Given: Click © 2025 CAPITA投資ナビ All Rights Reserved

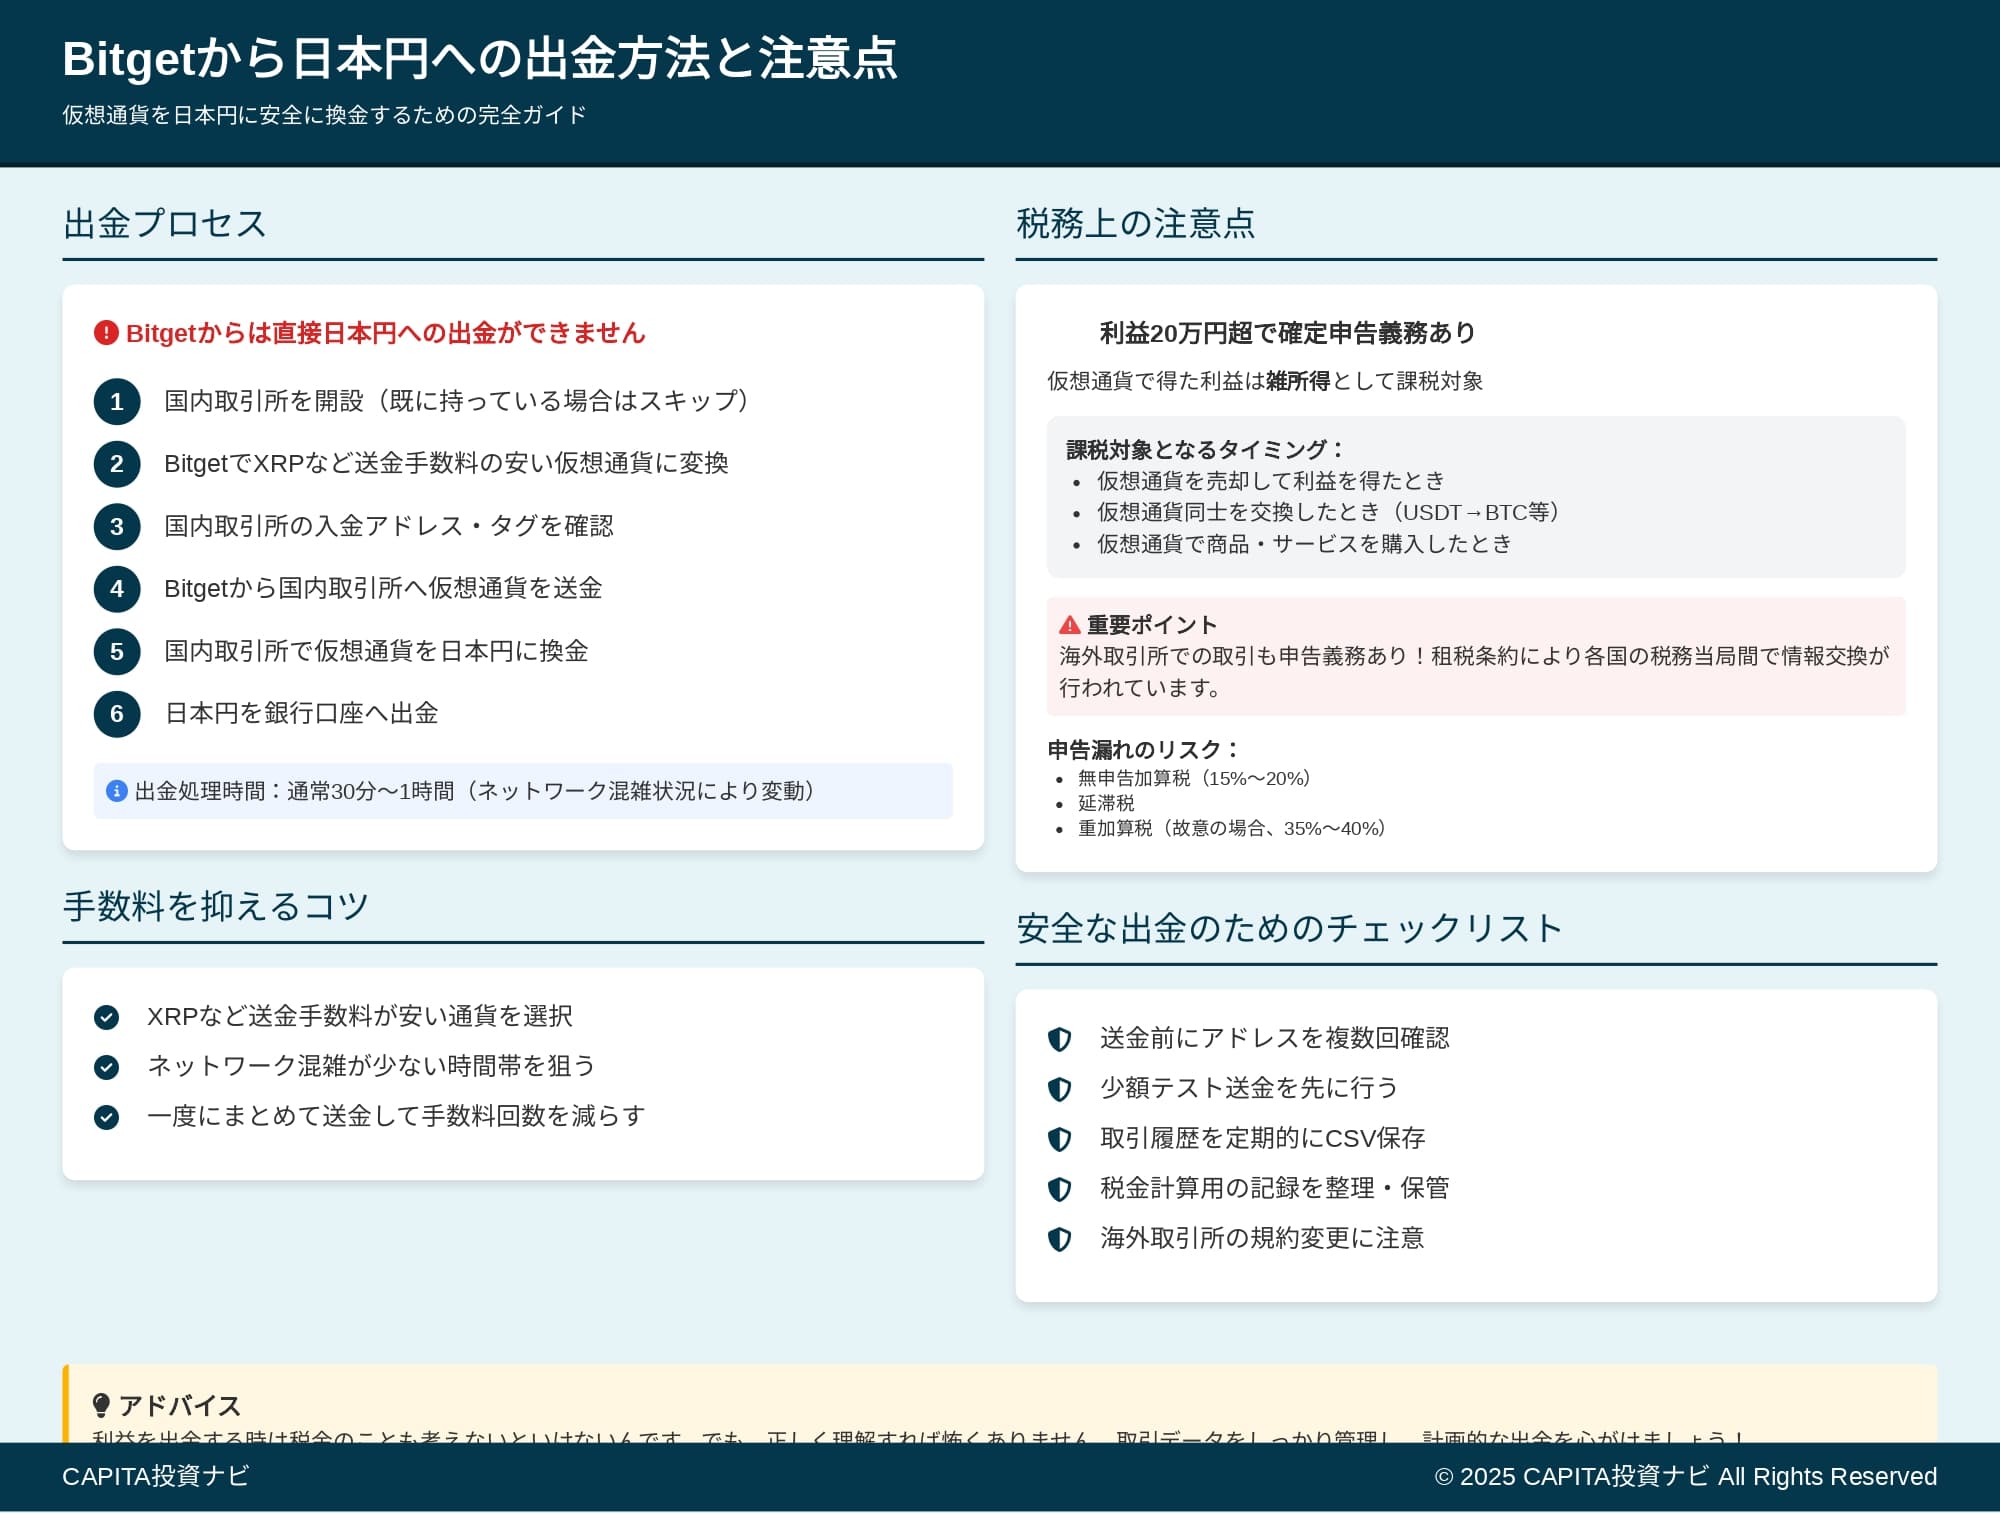Looking at the screenshot, I should tap(1686, 1477).
